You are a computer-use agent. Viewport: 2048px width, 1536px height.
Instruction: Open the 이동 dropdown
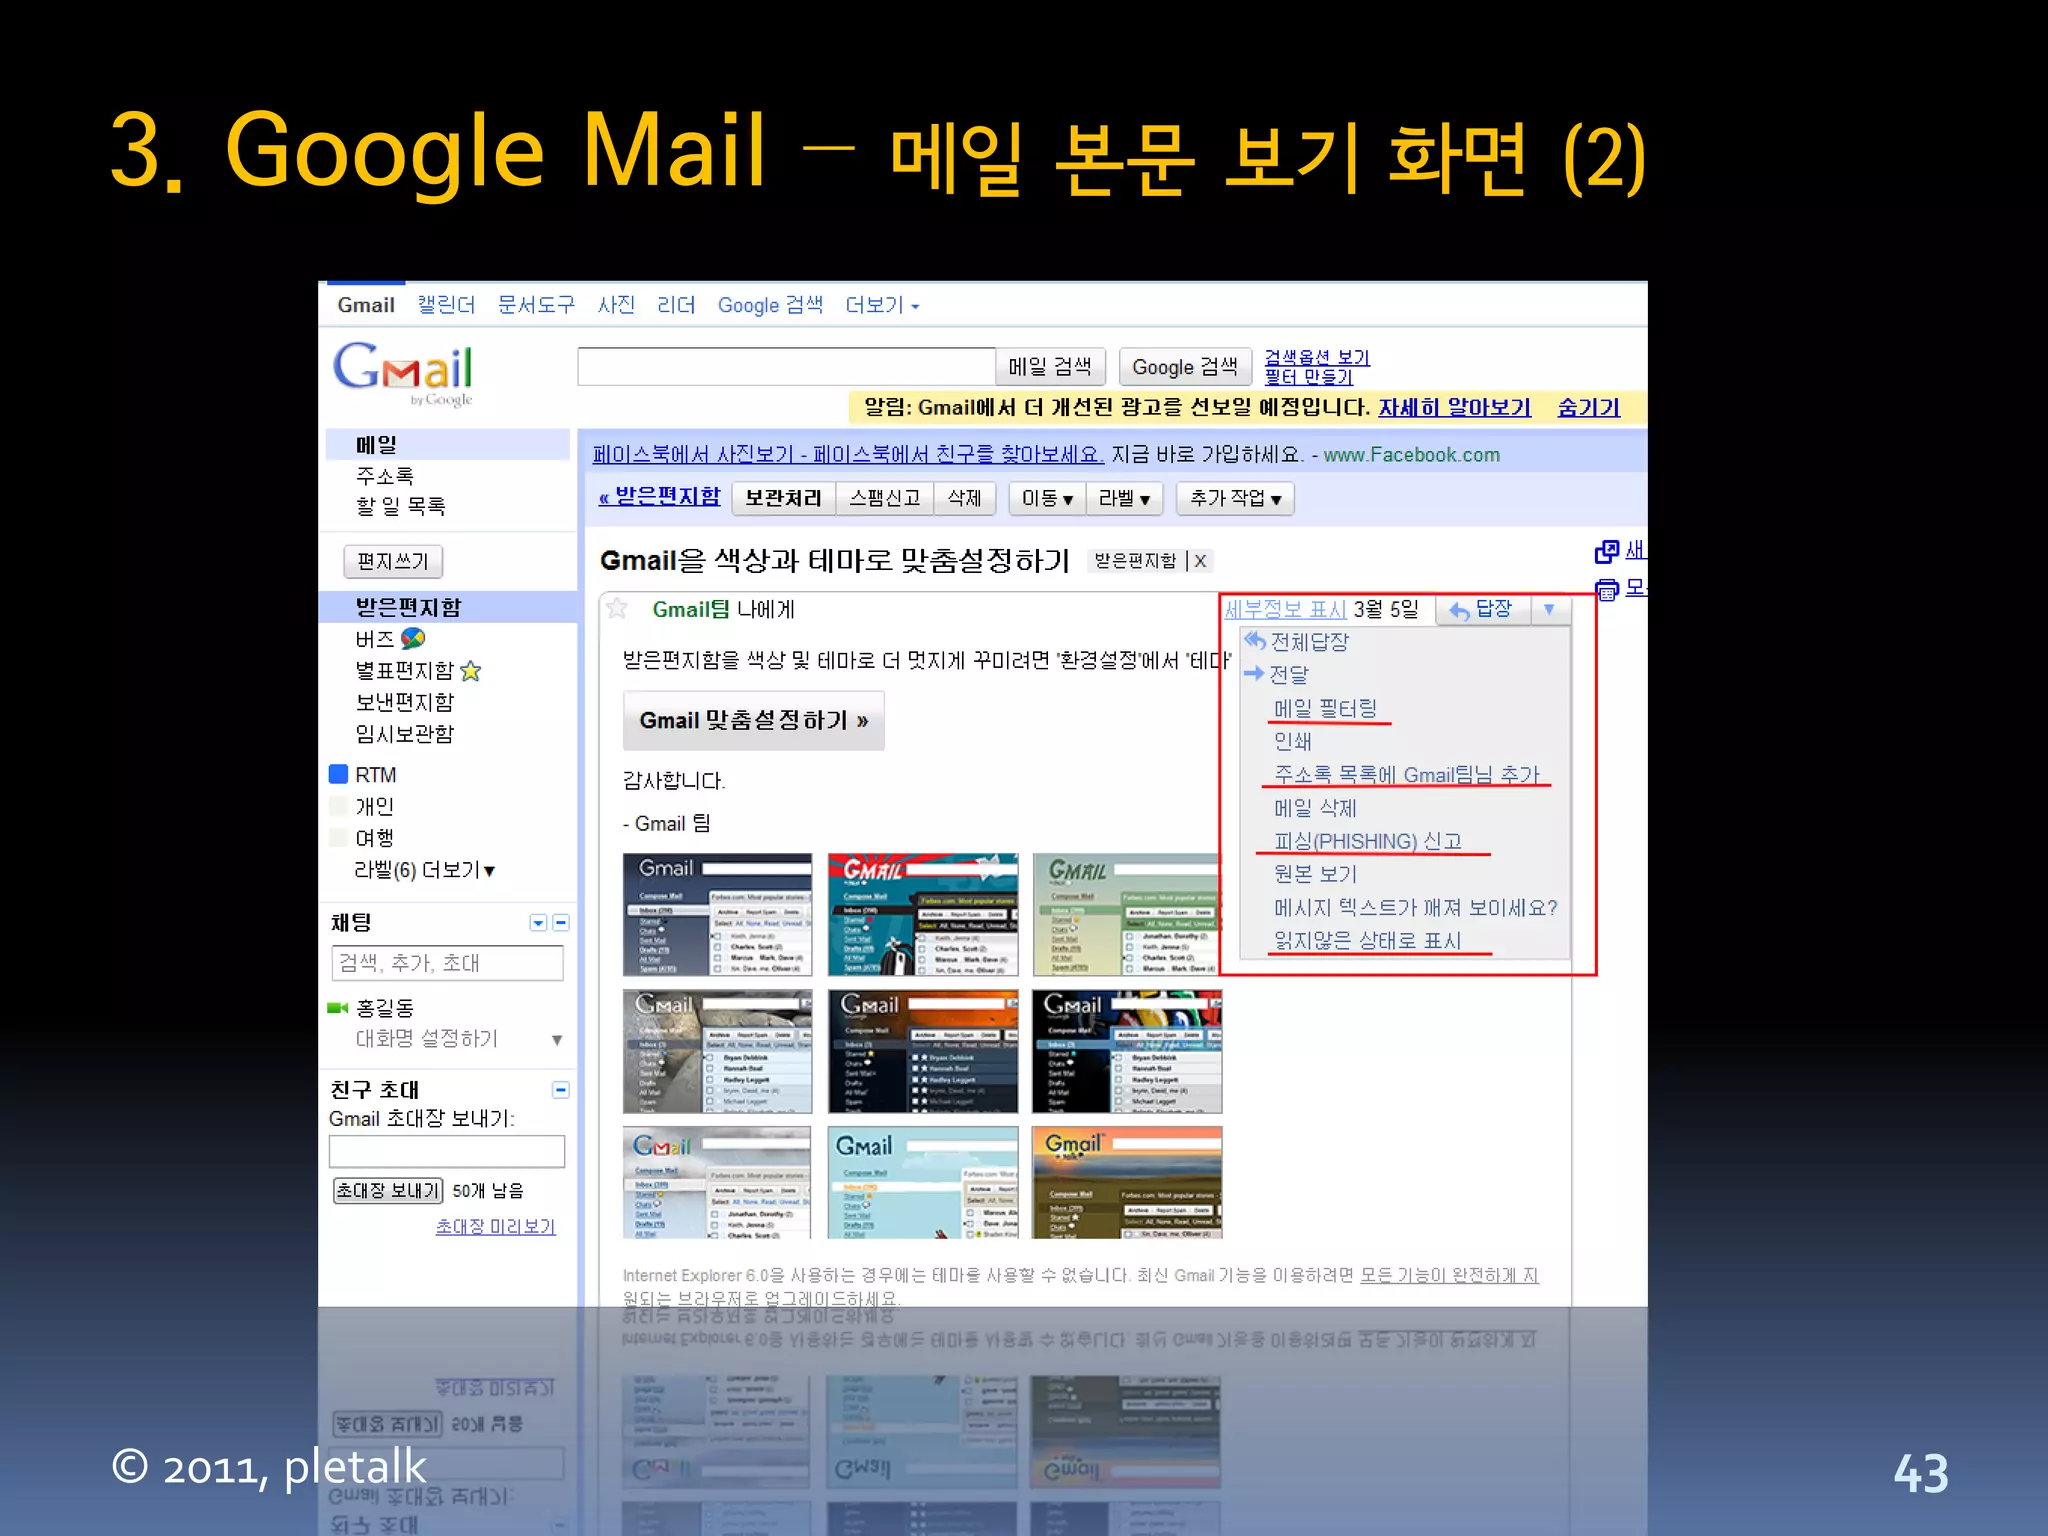tap(1046, 498)
